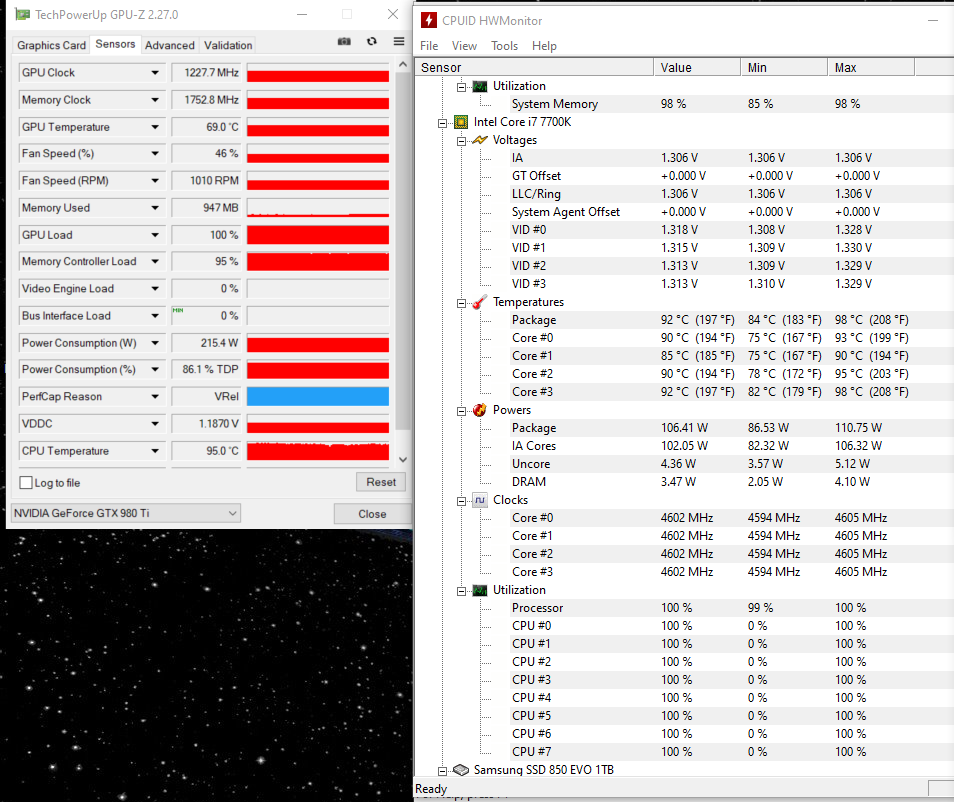Click the GPU-Z app icon in title bar

pyautogui.click(x=23, y=14)
